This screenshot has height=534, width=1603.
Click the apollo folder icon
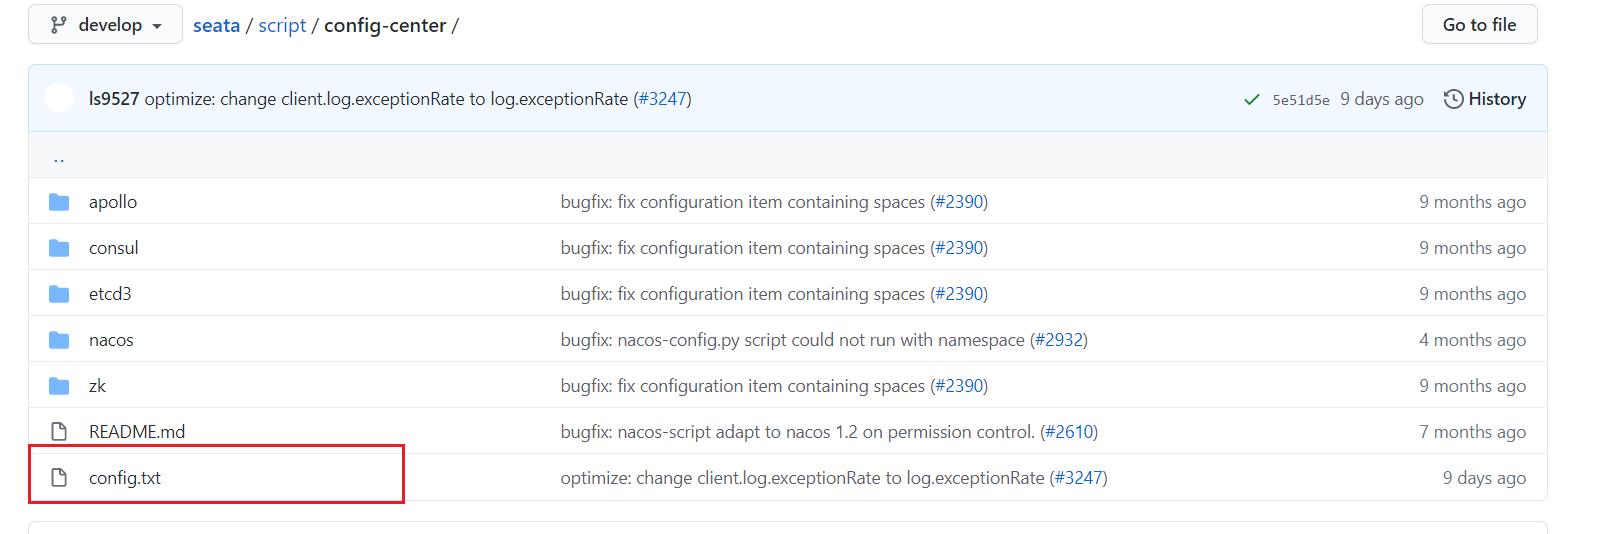click(x=59, y=202)
